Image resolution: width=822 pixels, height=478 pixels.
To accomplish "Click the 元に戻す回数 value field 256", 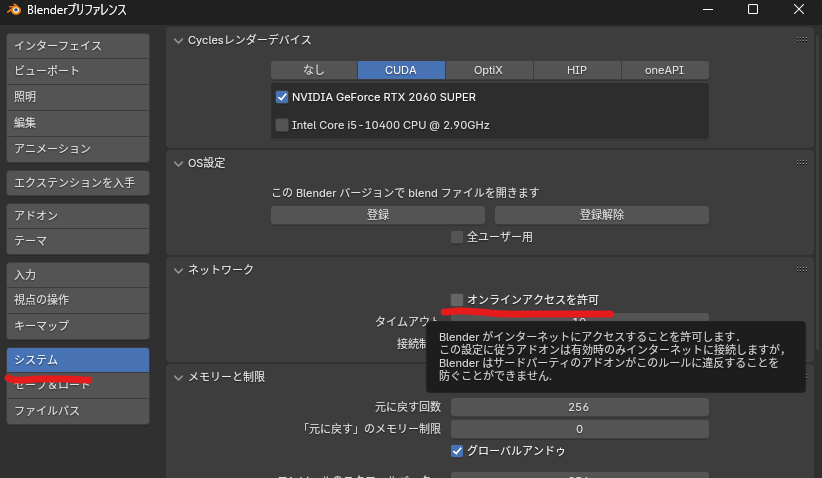I will click(x=580, y=407).
